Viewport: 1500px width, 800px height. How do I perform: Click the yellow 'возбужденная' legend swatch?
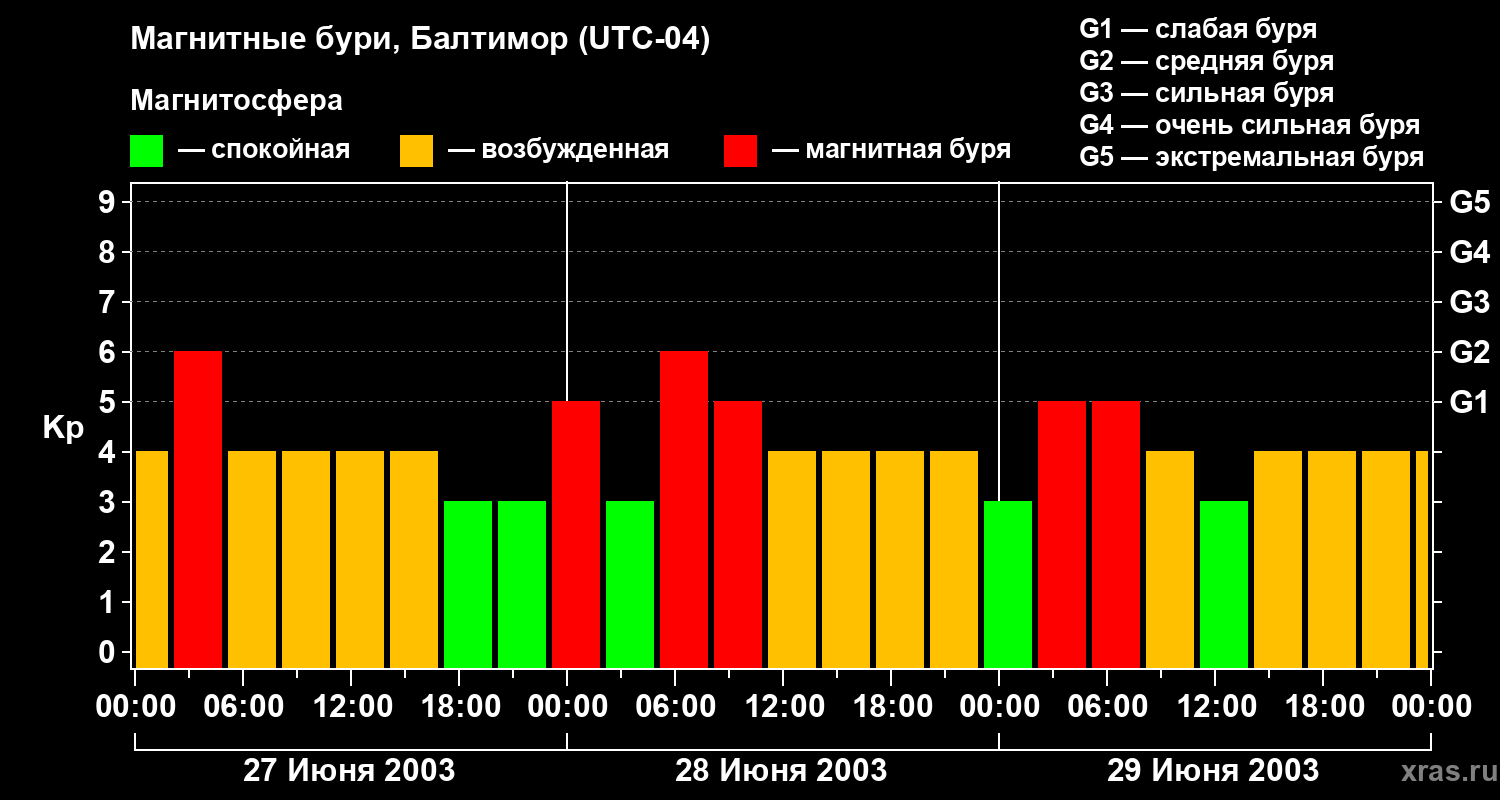click(x=416, y=151)
